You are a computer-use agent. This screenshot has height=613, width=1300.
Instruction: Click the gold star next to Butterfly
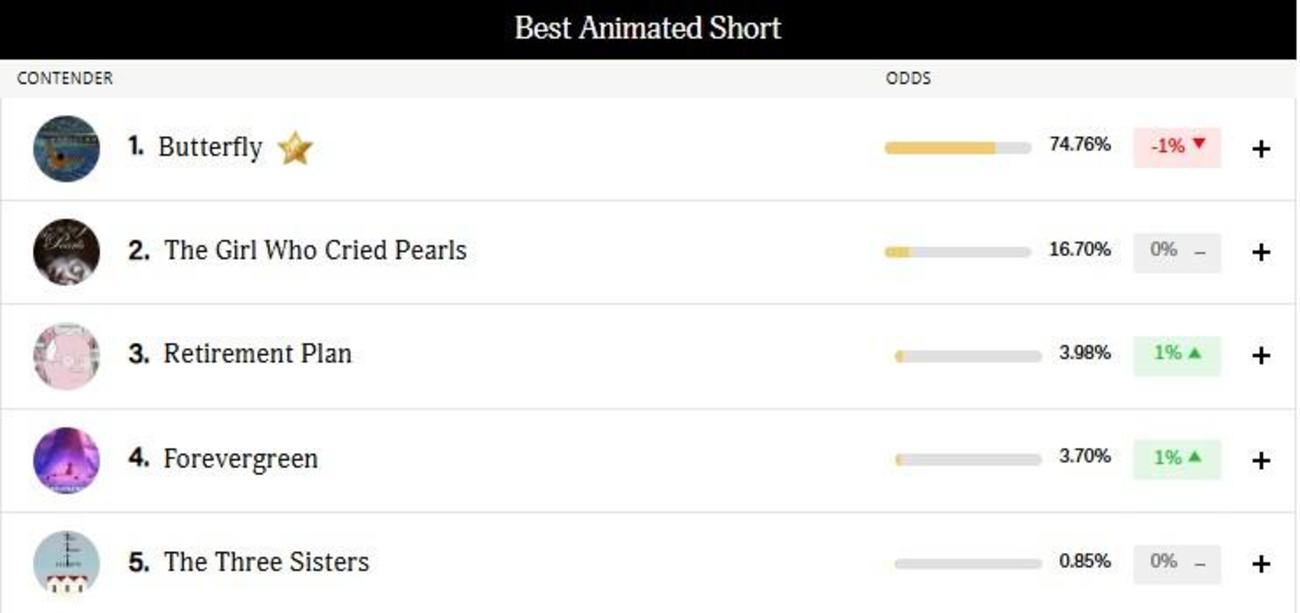pos(295,148)
